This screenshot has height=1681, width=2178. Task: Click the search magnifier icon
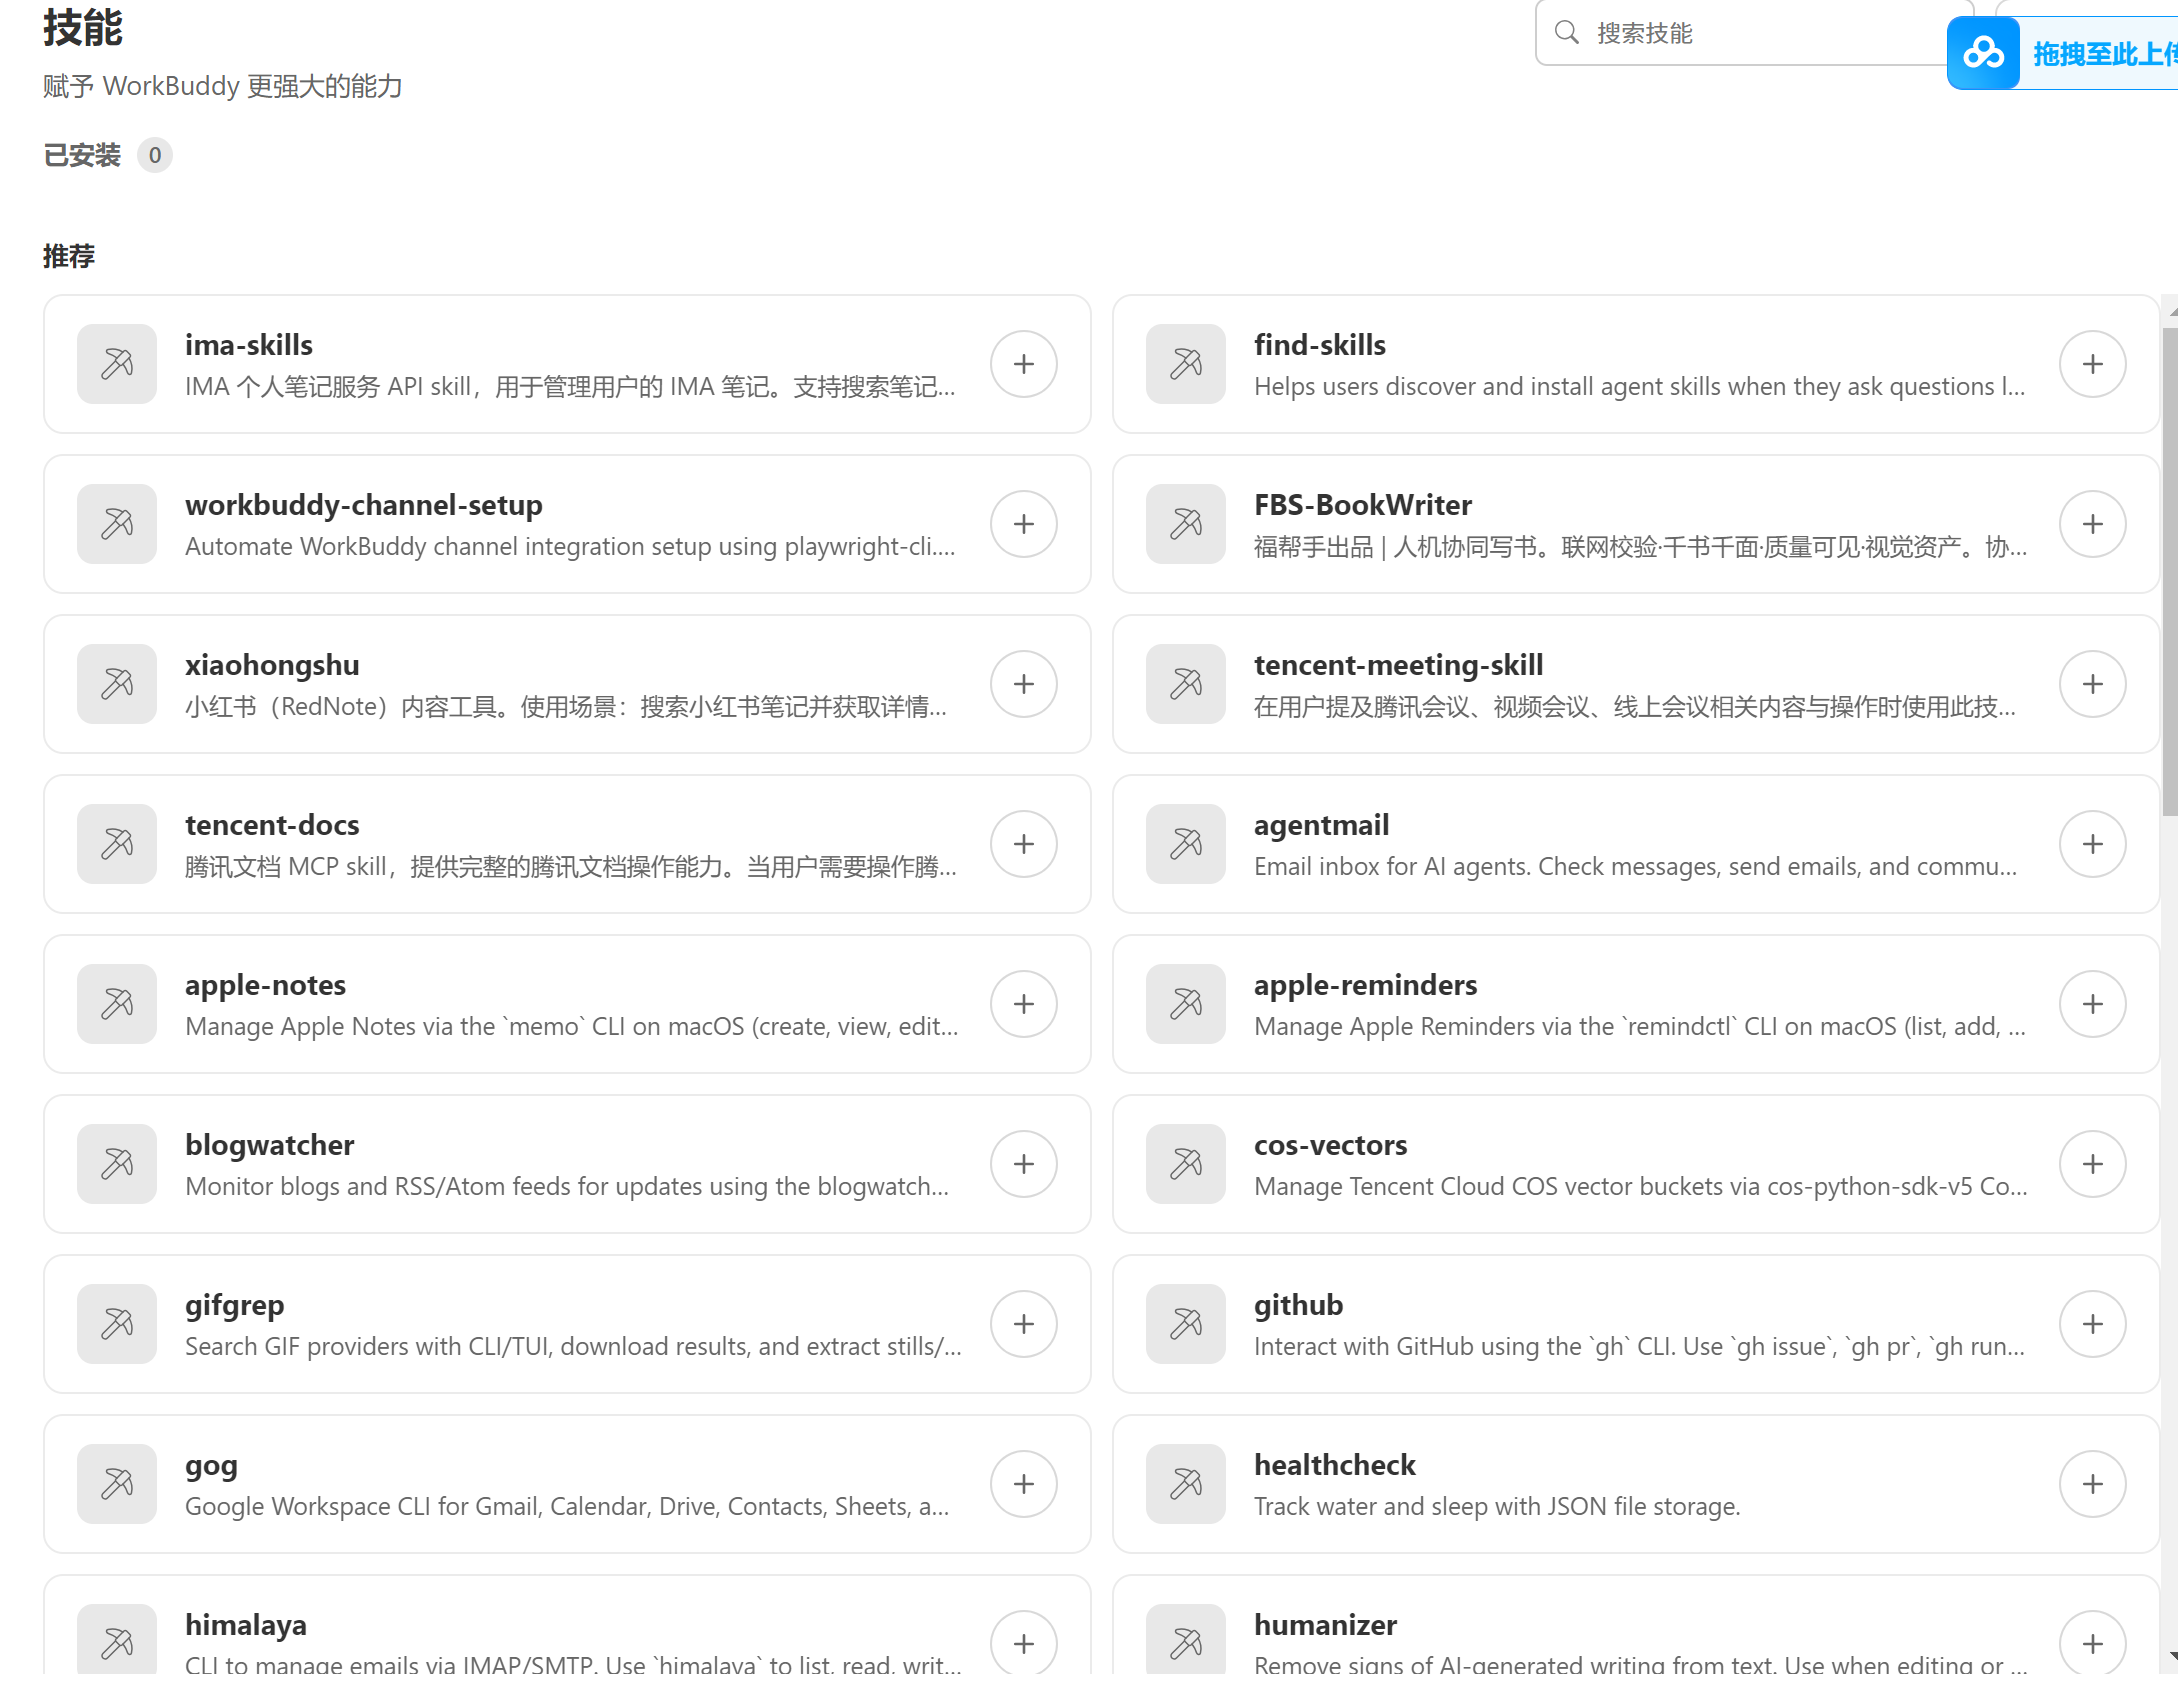[x=1566, y=33]
